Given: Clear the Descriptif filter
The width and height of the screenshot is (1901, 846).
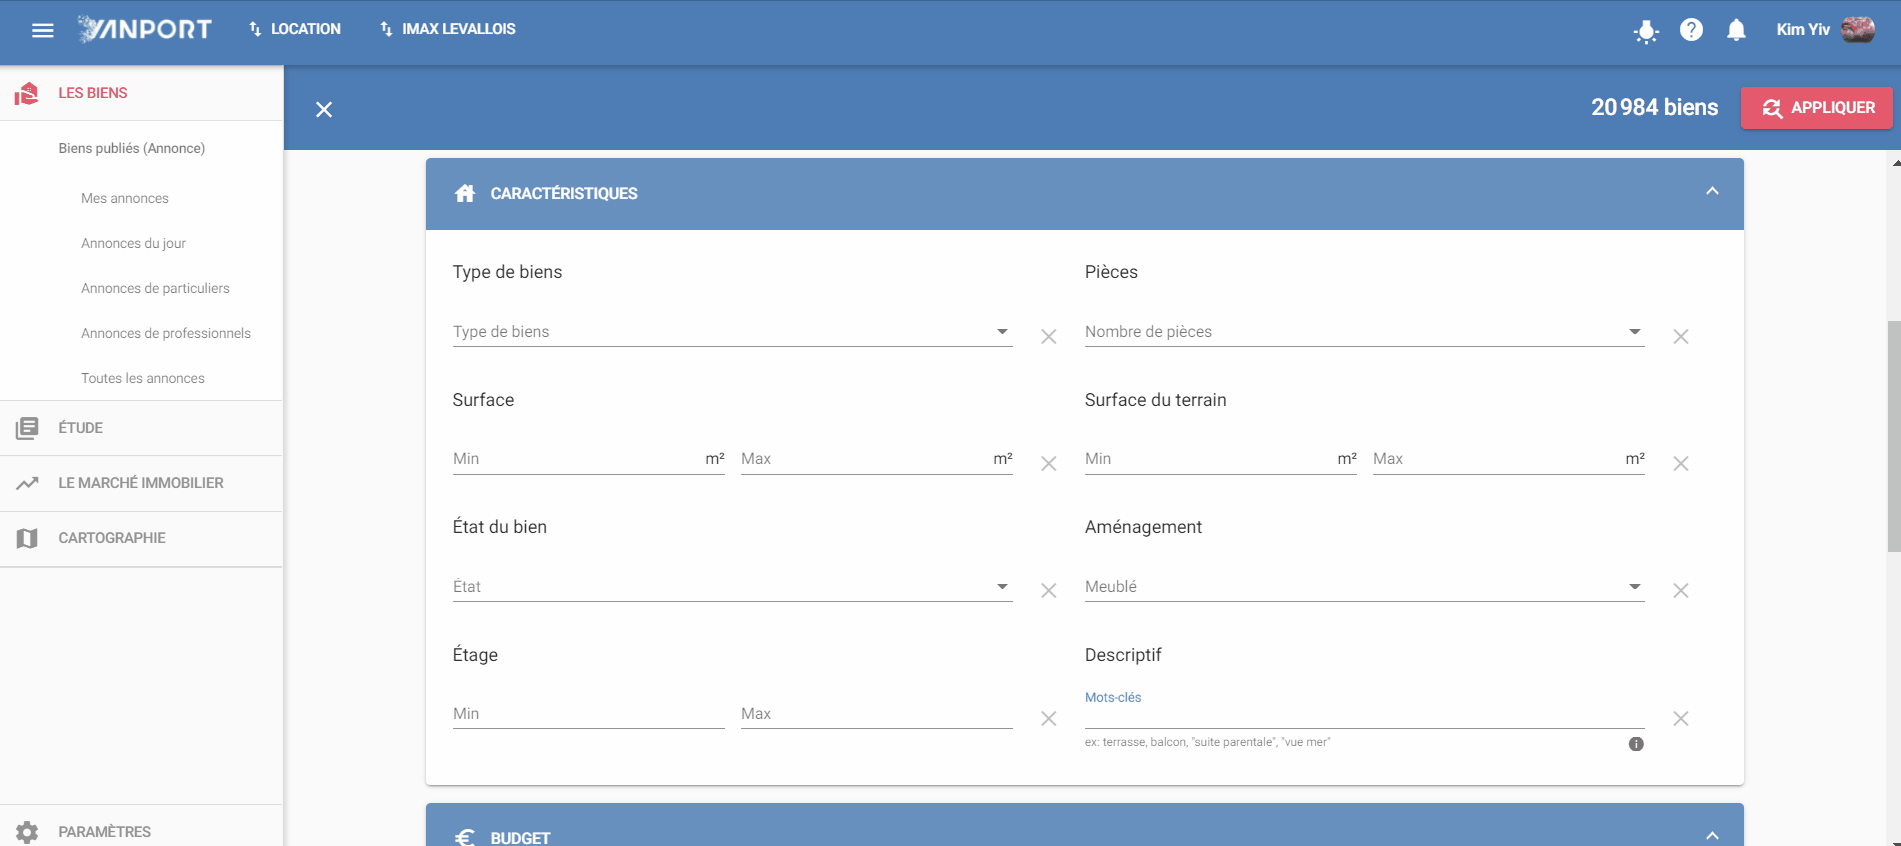Looking at the screenshot, I should click(1681, 719).
